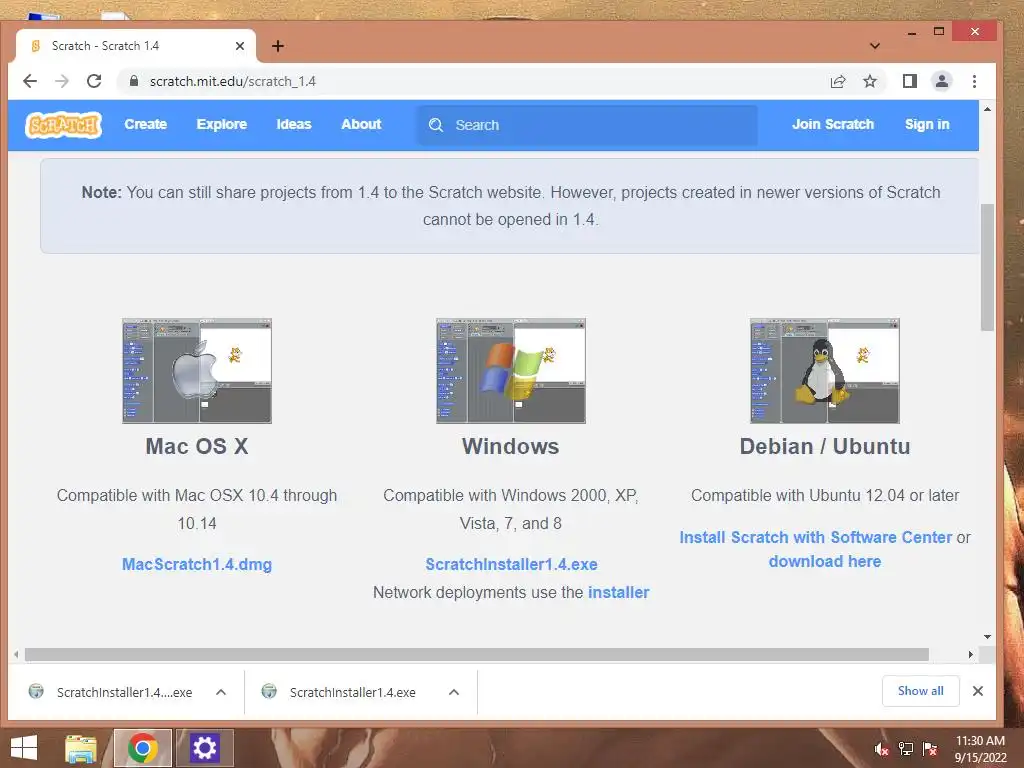The height and width of the screenshot is (768, 1024).
Task: Download ScratchInstaller1.4.exe link
Action: [511, 564]
